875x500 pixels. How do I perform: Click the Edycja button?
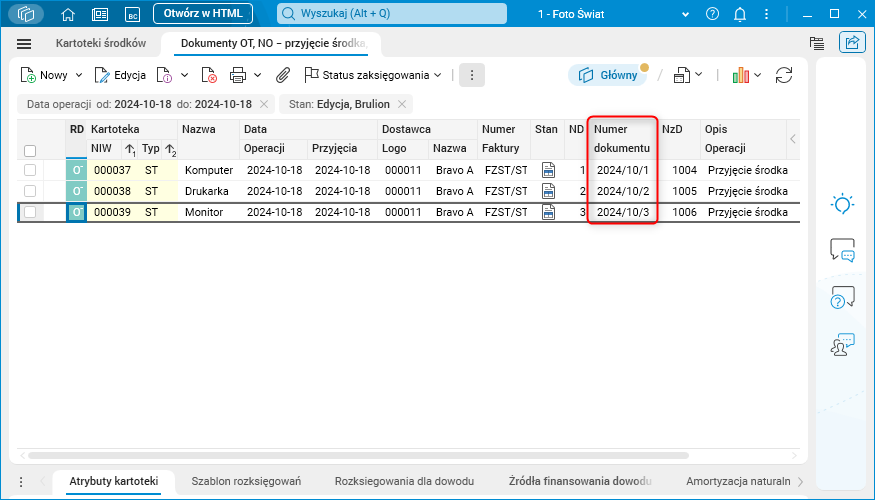coord(120,75)
